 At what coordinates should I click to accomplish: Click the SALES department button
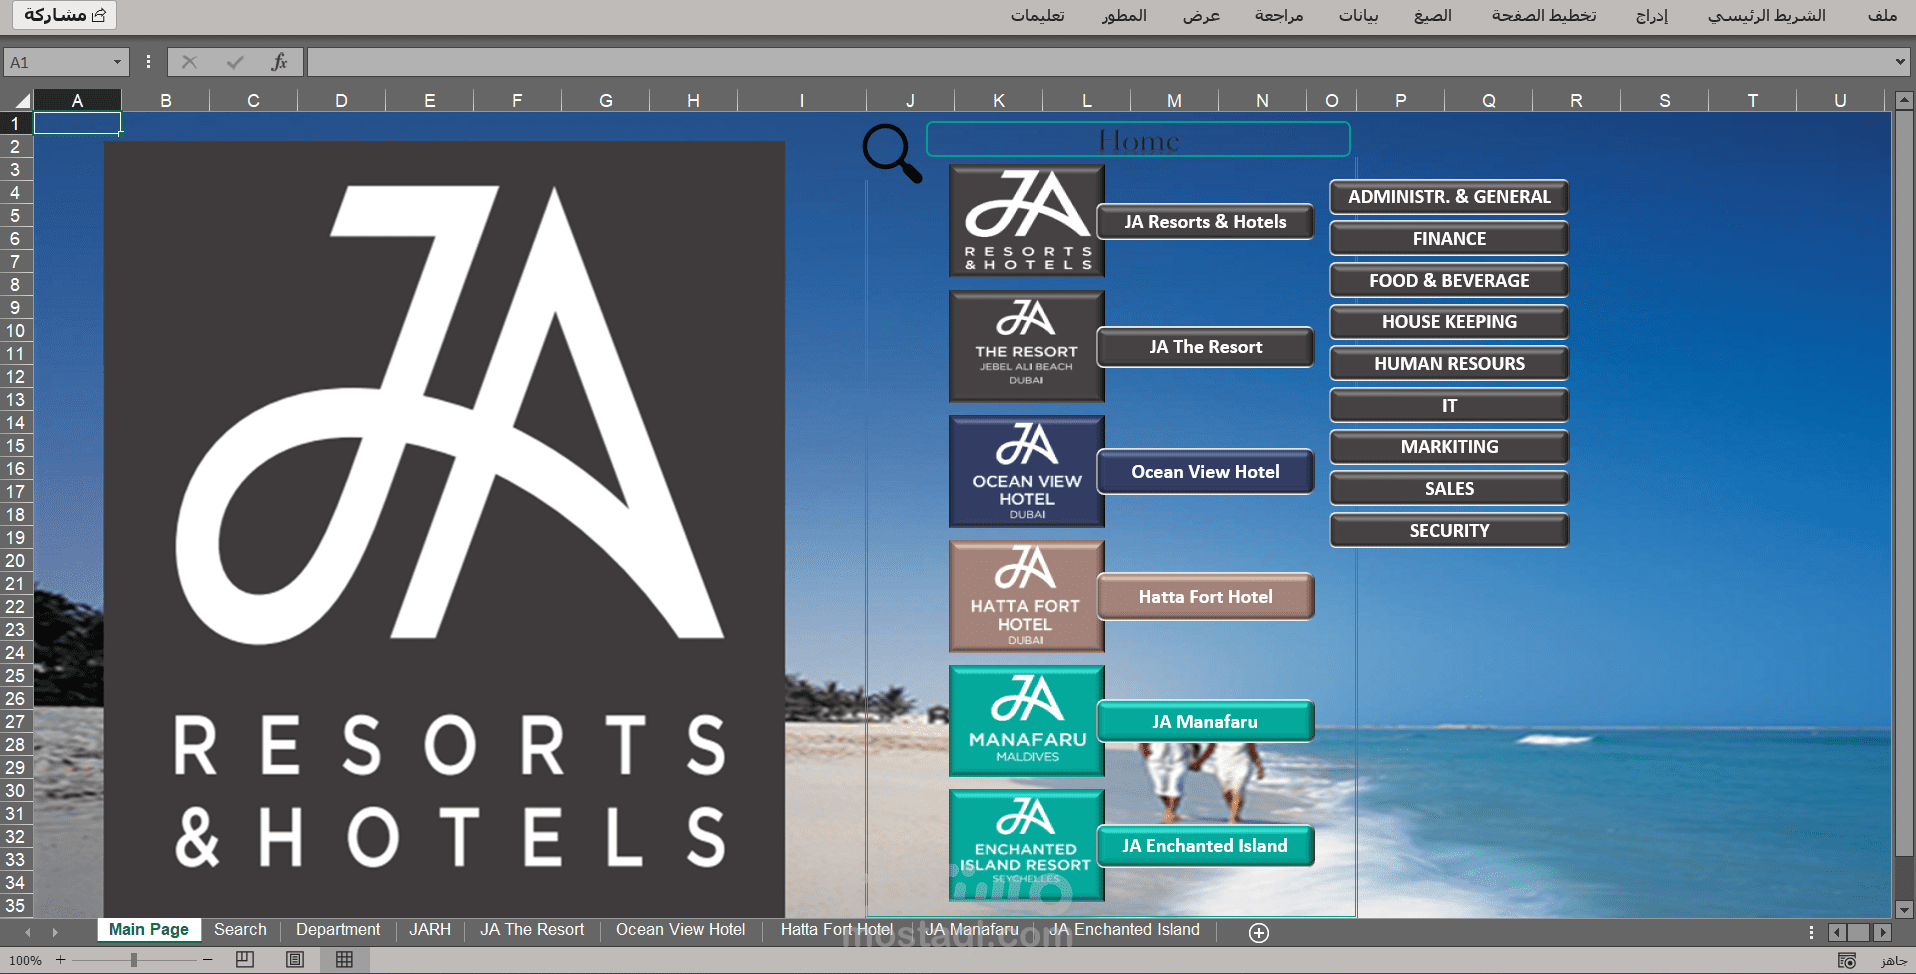(1449, 489)
